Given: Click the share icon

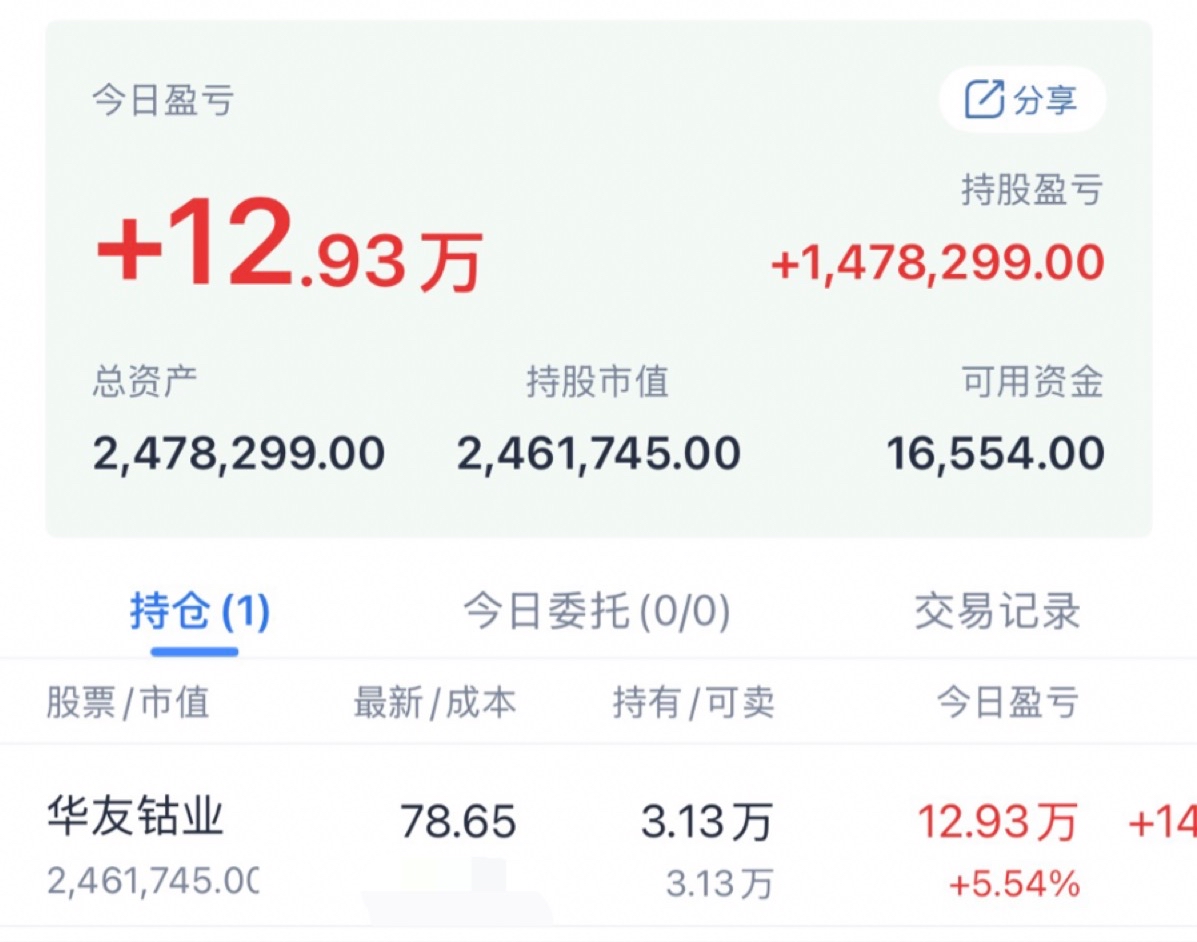Looking at the screenshot, I should pyautogui.click(x=984, y=100).
